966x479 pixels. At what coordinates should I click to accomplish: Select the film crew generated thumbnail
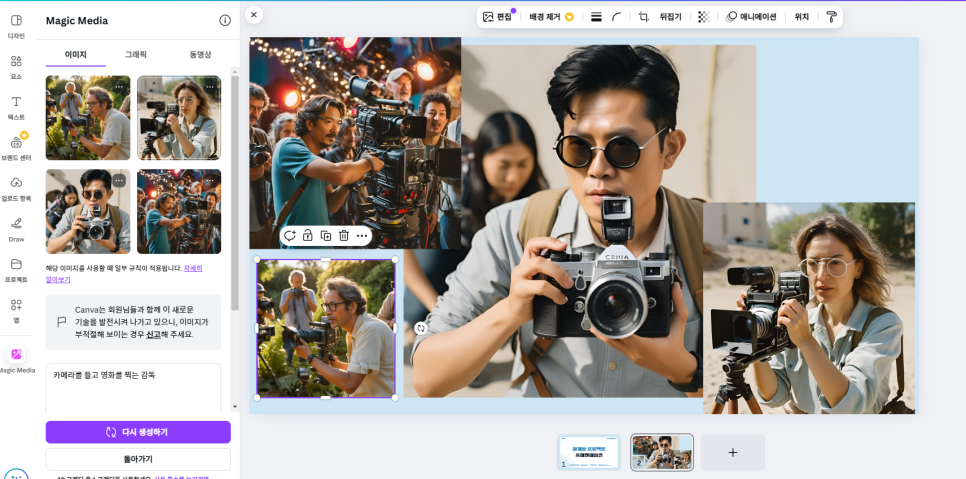click(179, 211)
